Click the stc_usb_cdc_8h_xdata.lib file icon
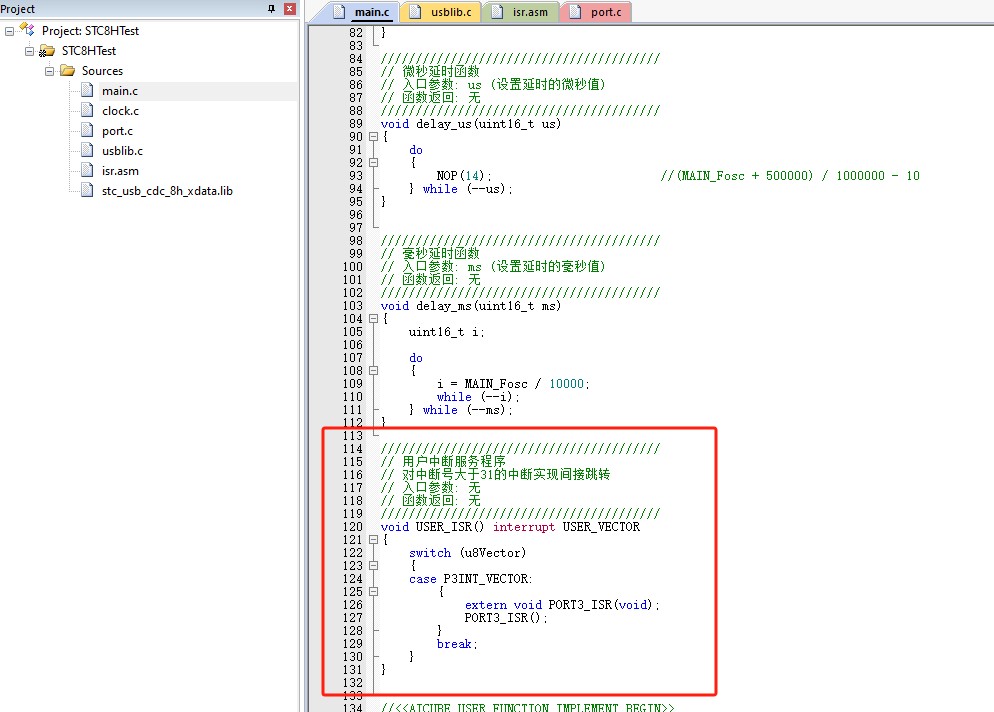This screenshot has height=712, width=994. point(88,191)
